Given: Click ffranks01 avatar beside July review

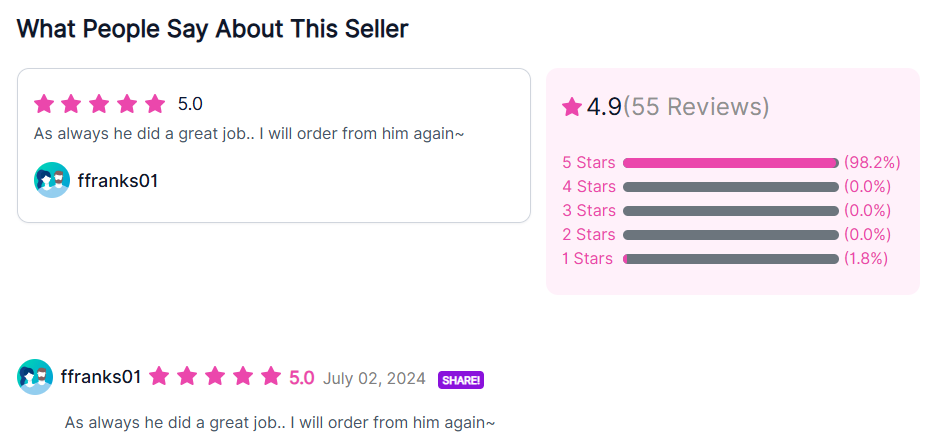Looking at the screenshot, I should [35, 376].
